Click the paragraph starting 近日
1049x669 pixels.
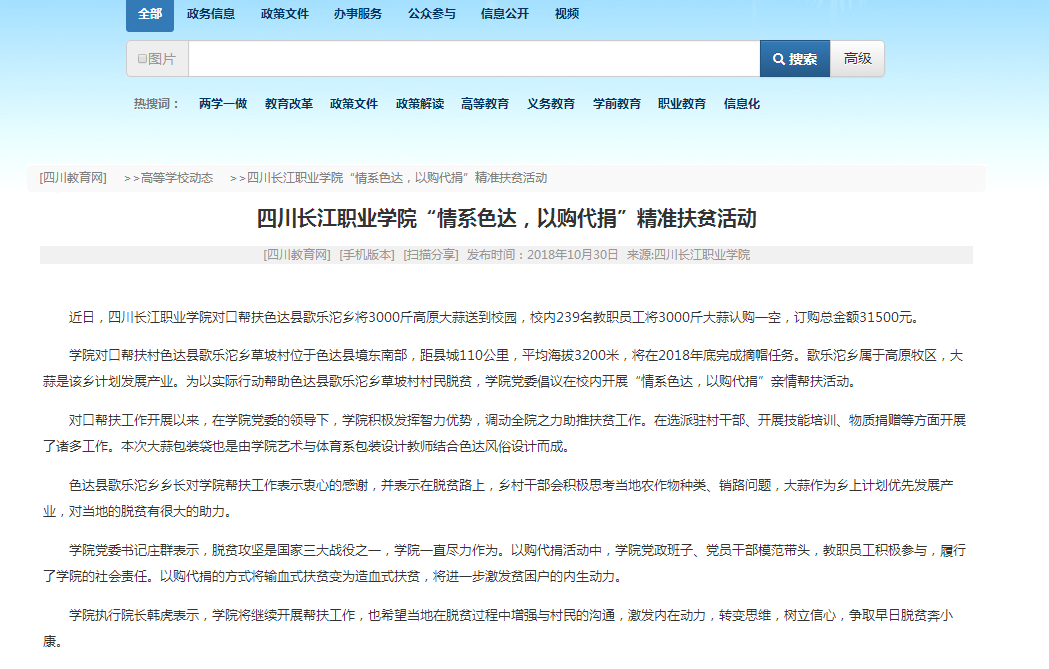point(495,317)
